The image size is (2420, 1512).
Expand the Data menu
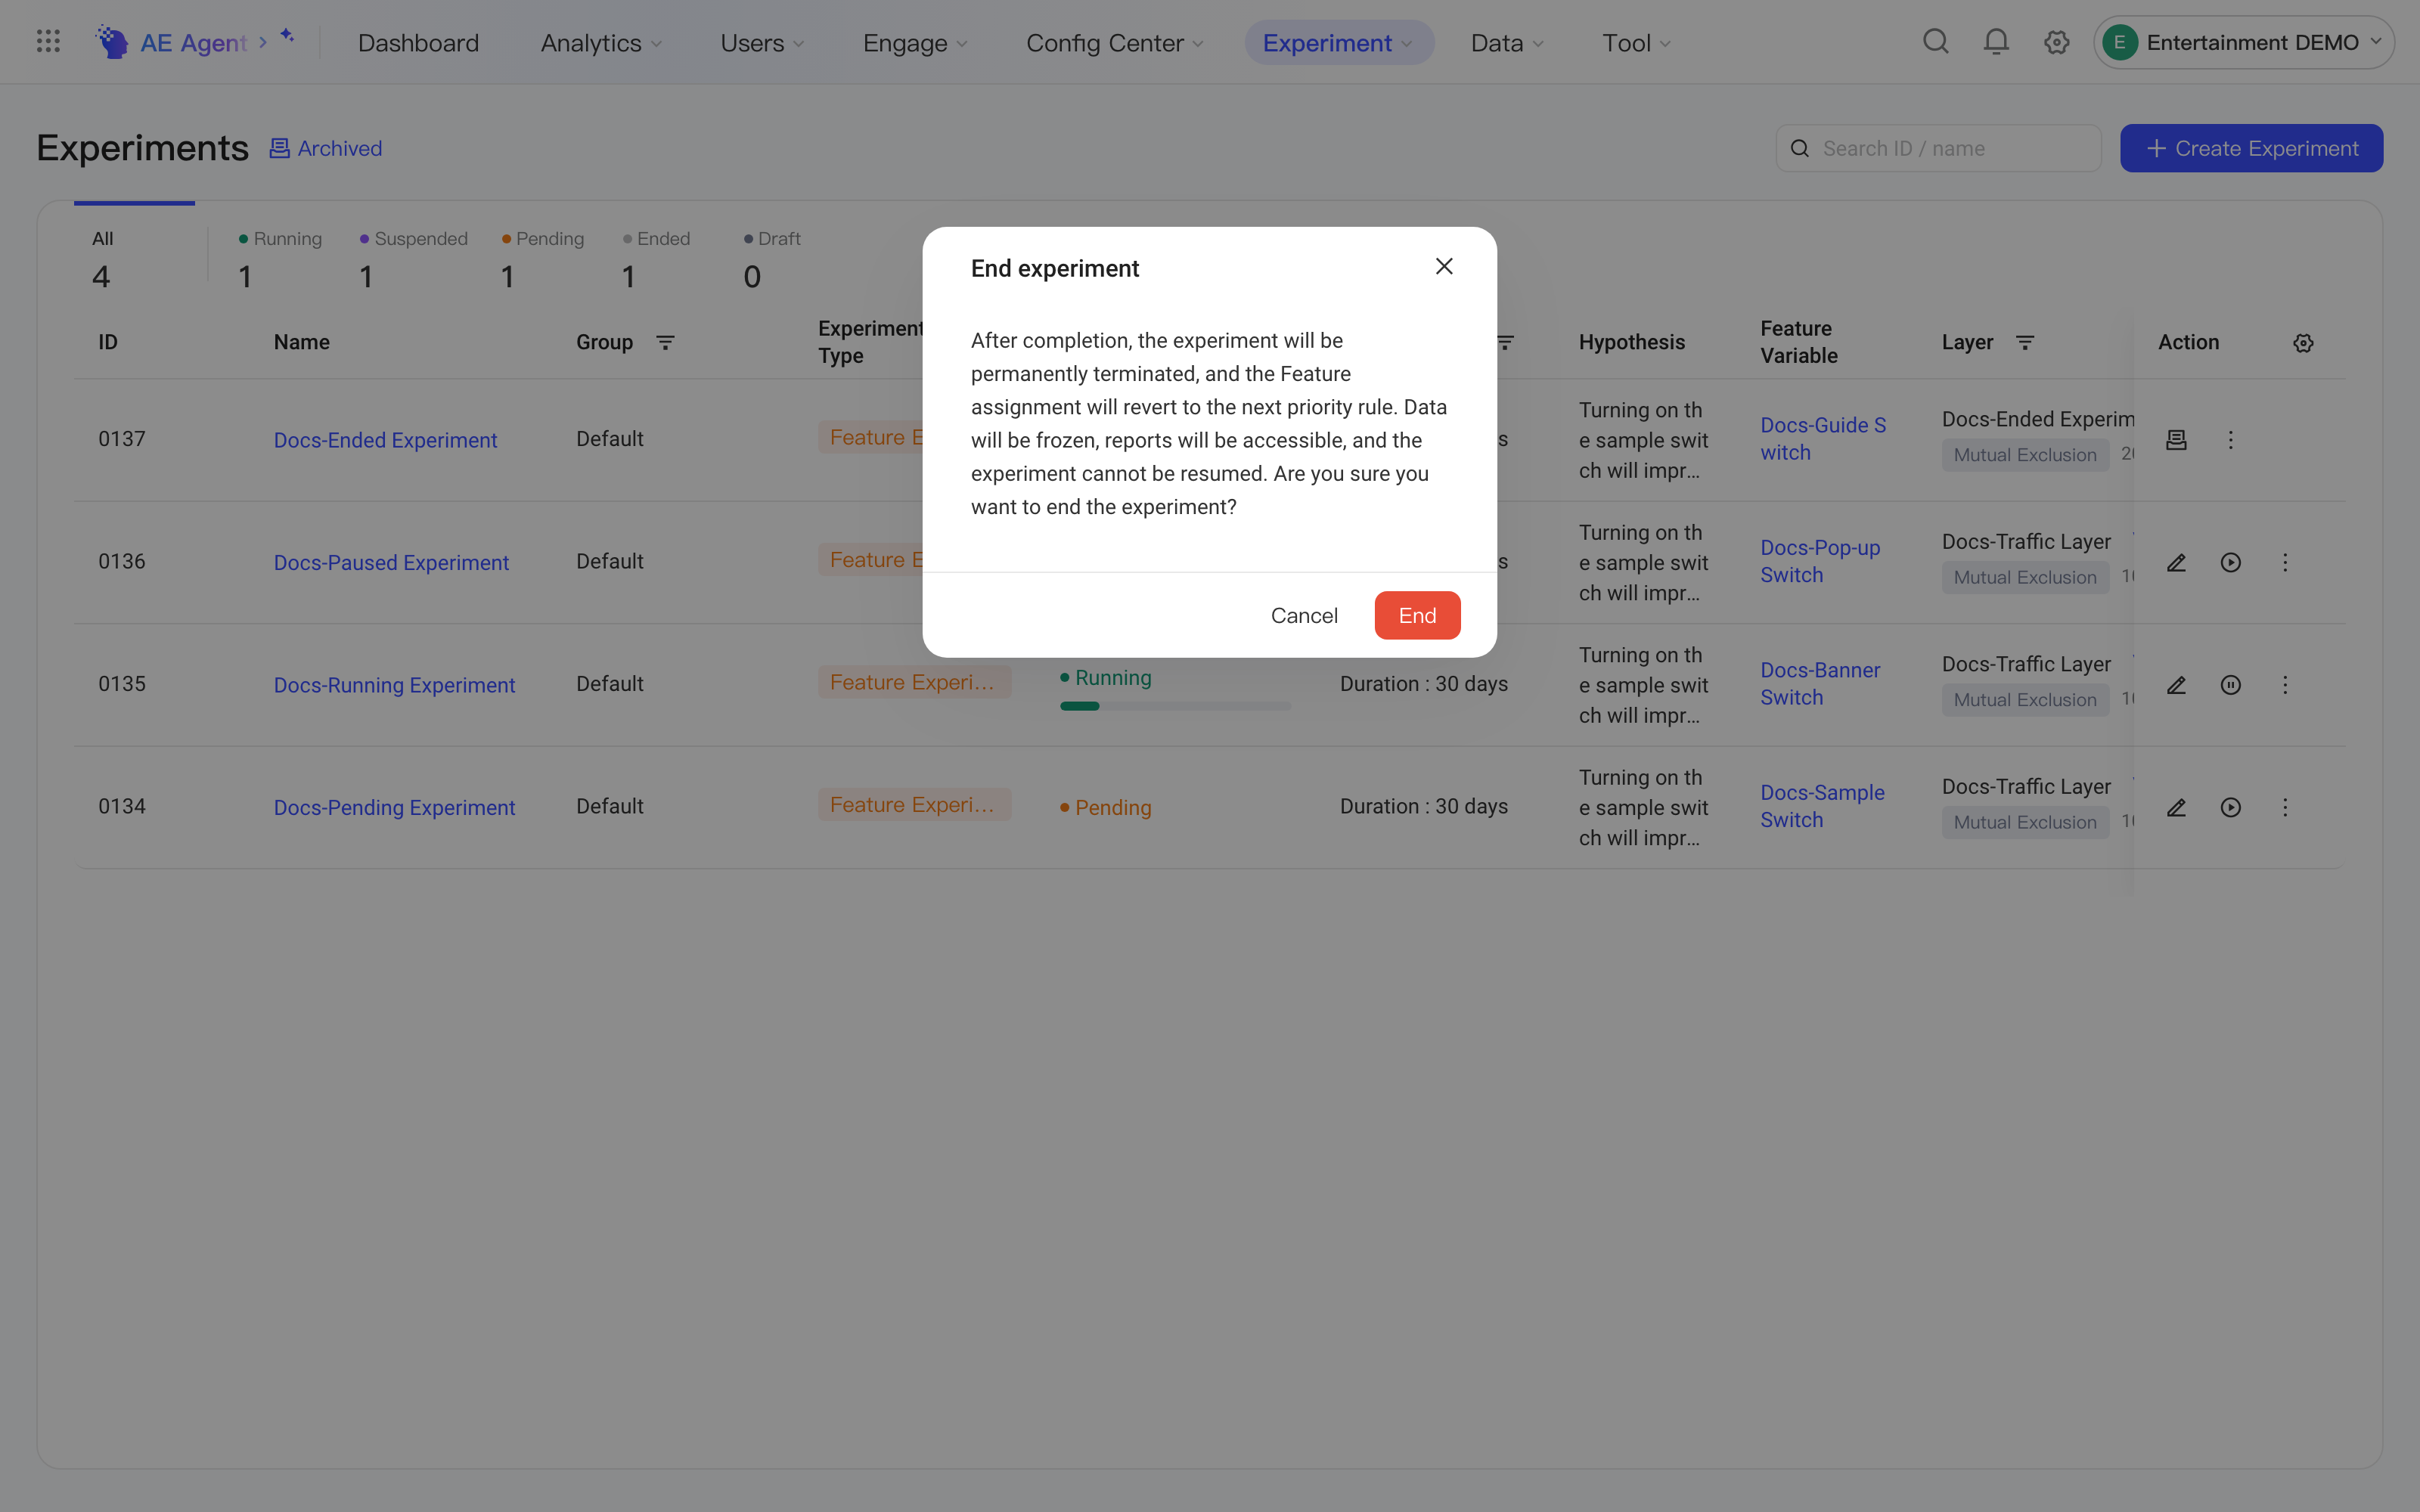1507,43
